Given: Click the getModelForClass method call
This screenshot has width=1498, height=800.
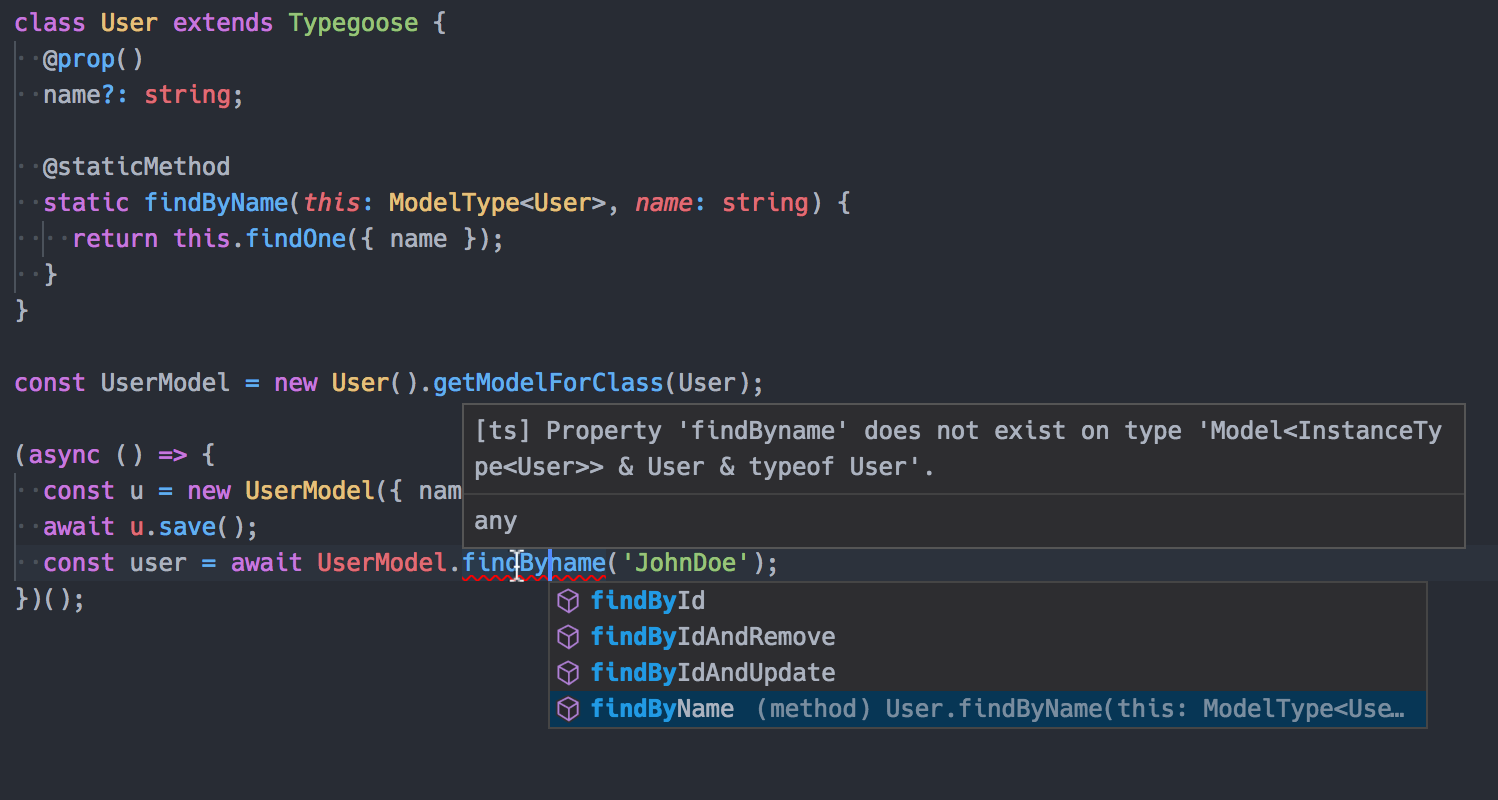Looking at the screenshot, I should 548,383.
